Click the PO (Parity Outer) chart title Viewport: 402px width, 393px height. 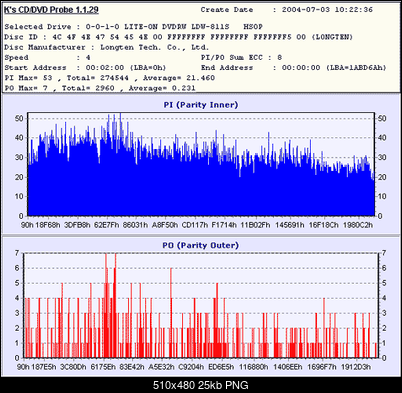[x=201, y=245]
